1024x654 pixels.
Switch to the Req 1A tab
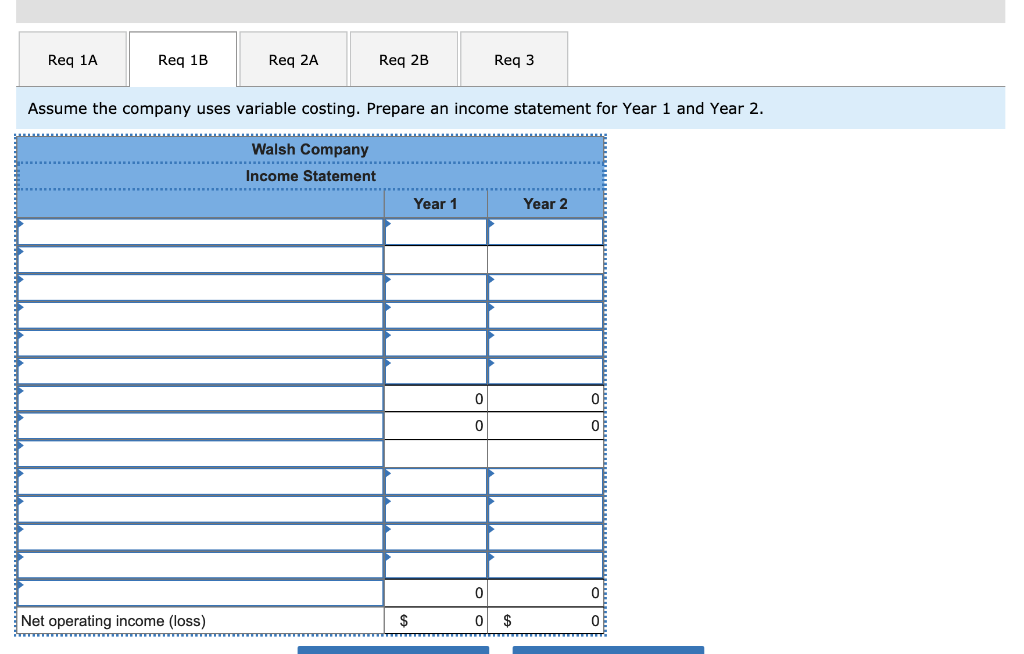pos(71,60)
